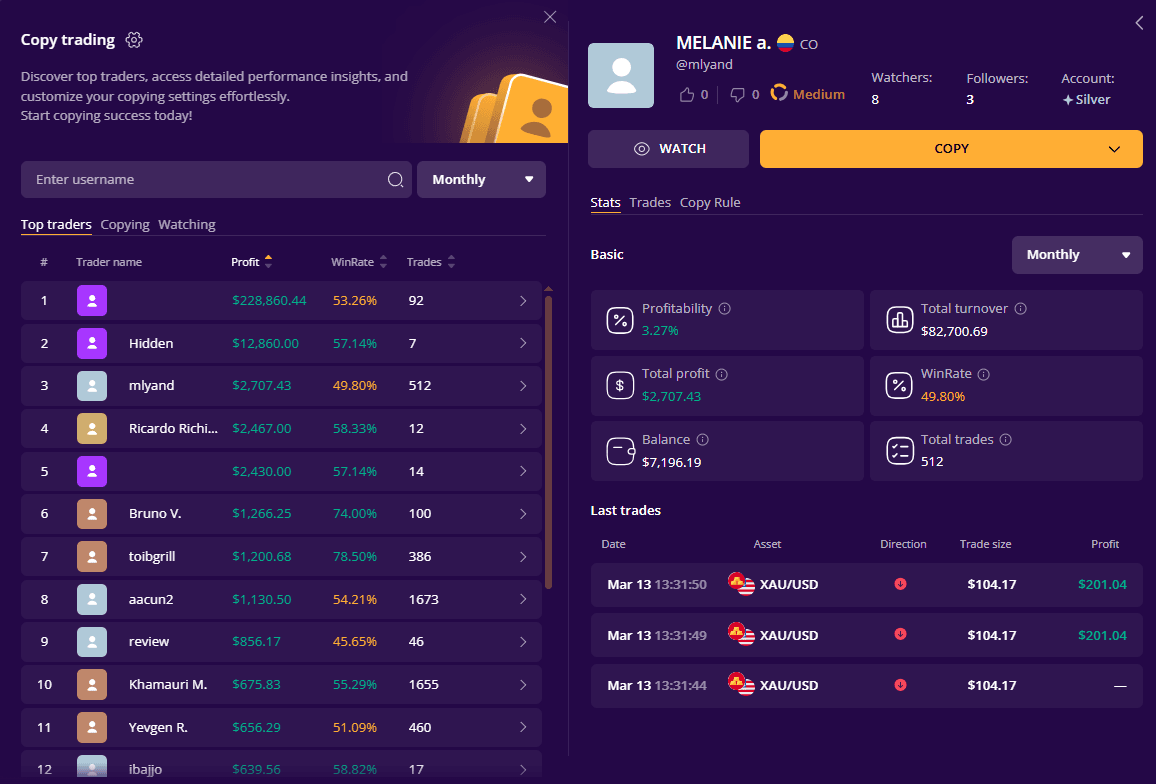This screenshot has width=1156, height=784.
Task: Click the Medium risk level icon
Action: pyautogui.click(x=779, y=94)
